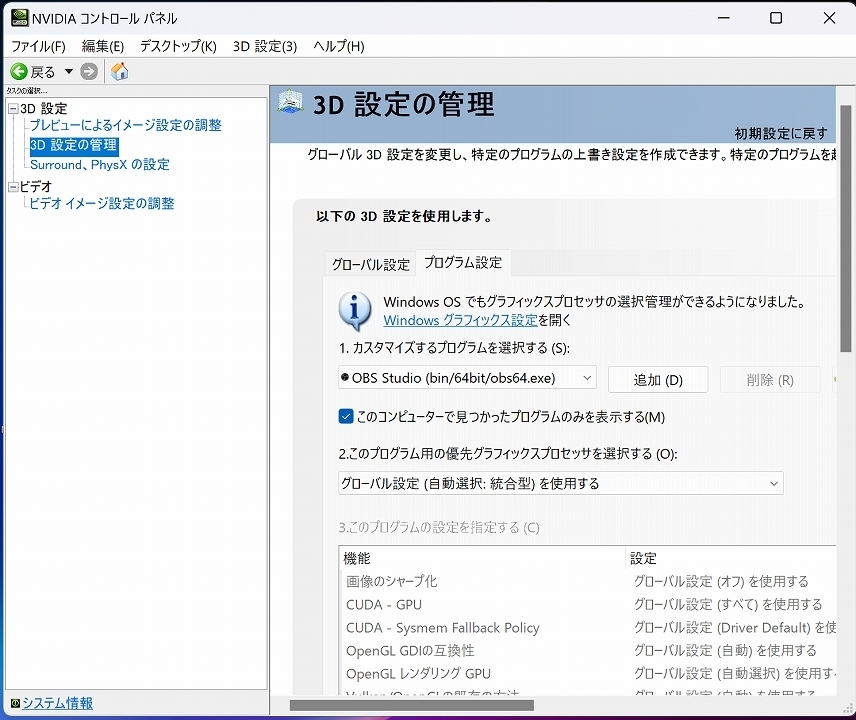Minimize the NVIDIA Control Panel window

click(x=724, y=18)
